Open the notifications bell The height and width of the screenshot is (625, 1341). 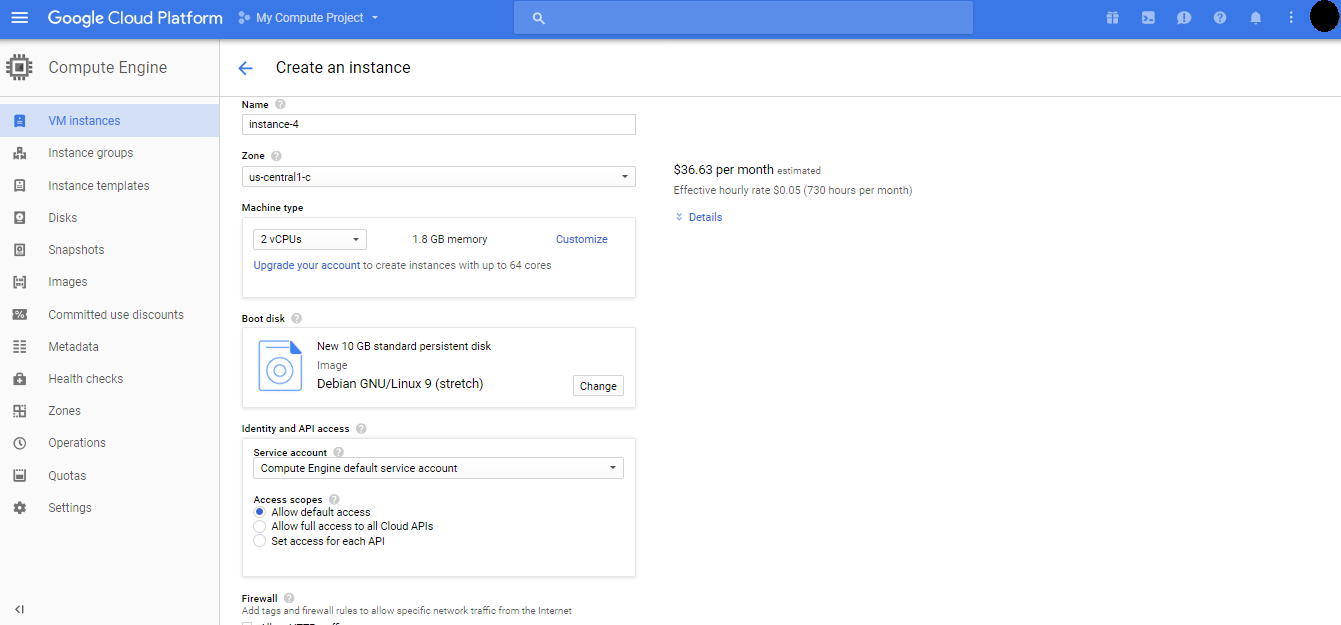pos(1256,18)
